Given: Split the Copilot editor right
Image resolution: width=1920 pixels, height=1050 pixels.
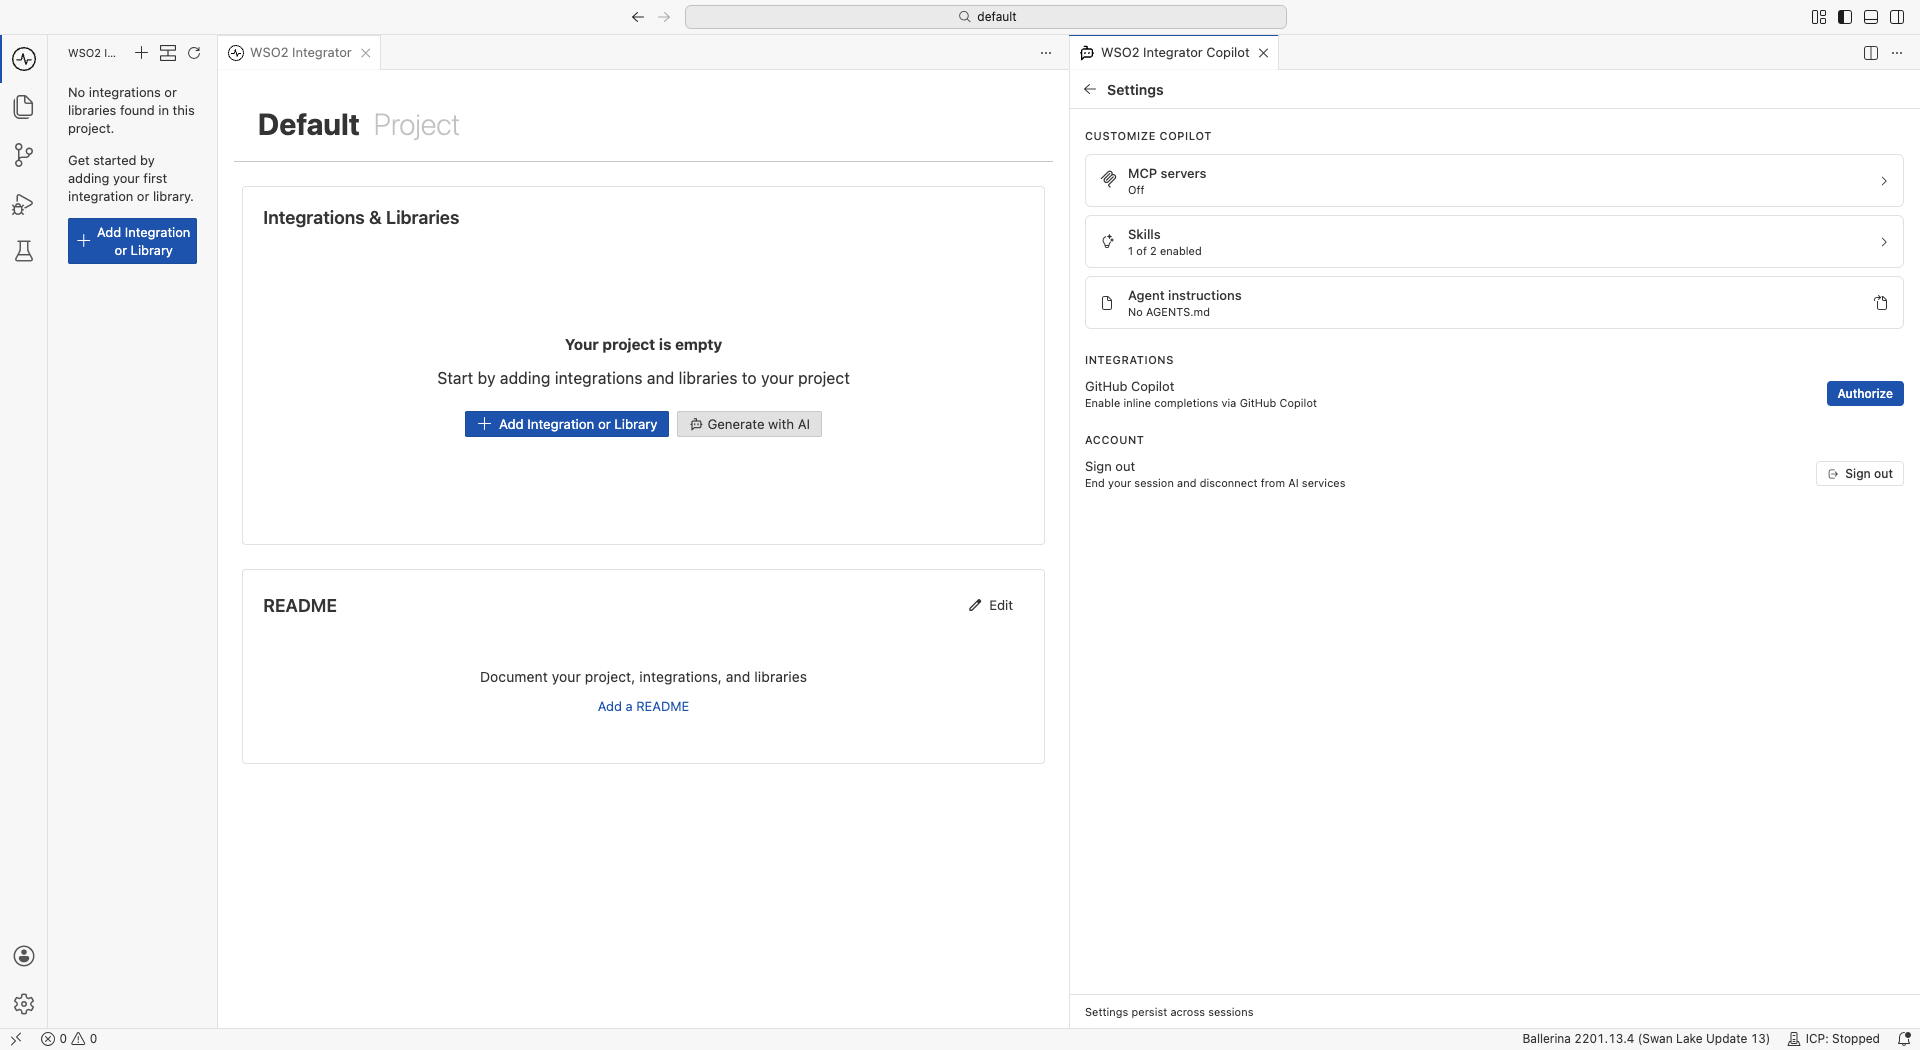Looking at the screenshot, I should click(1871, 53).
